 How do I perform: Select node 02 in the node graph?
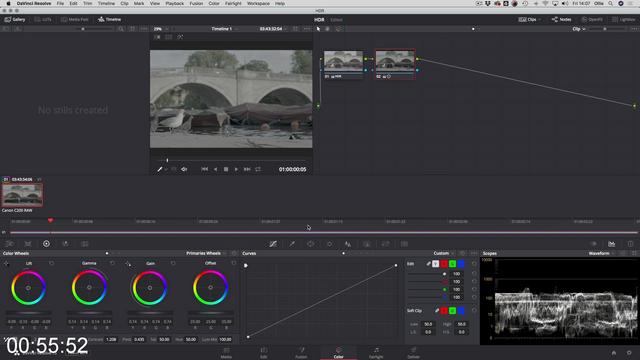(395, 64)
